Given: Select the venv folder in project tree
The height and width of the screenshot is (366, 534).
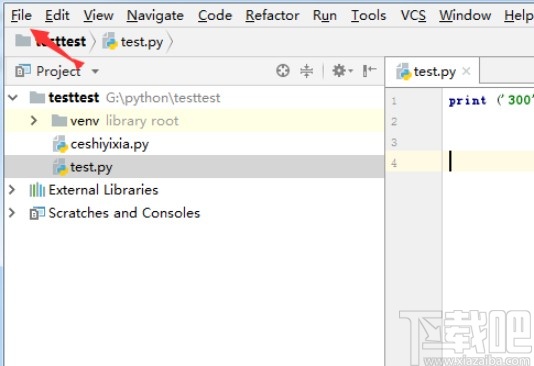Looking at the screenshot, I should click(85, 121).
